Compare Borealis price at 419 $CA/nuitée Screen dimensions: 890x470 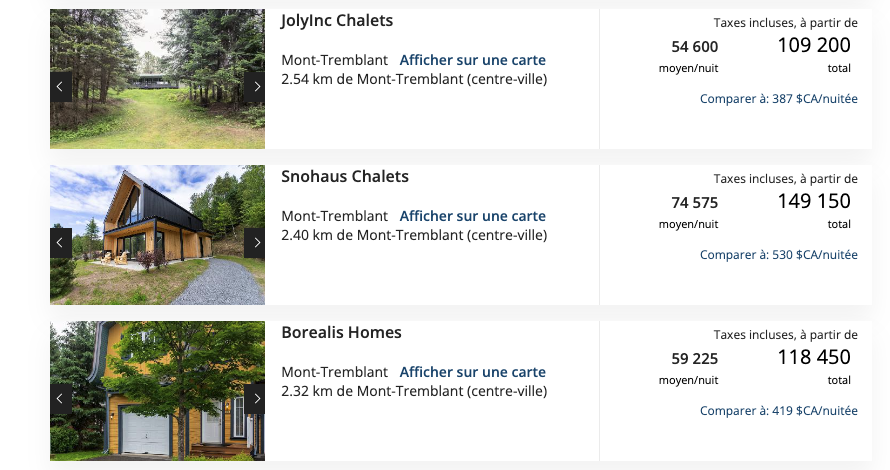coord(778,411)
